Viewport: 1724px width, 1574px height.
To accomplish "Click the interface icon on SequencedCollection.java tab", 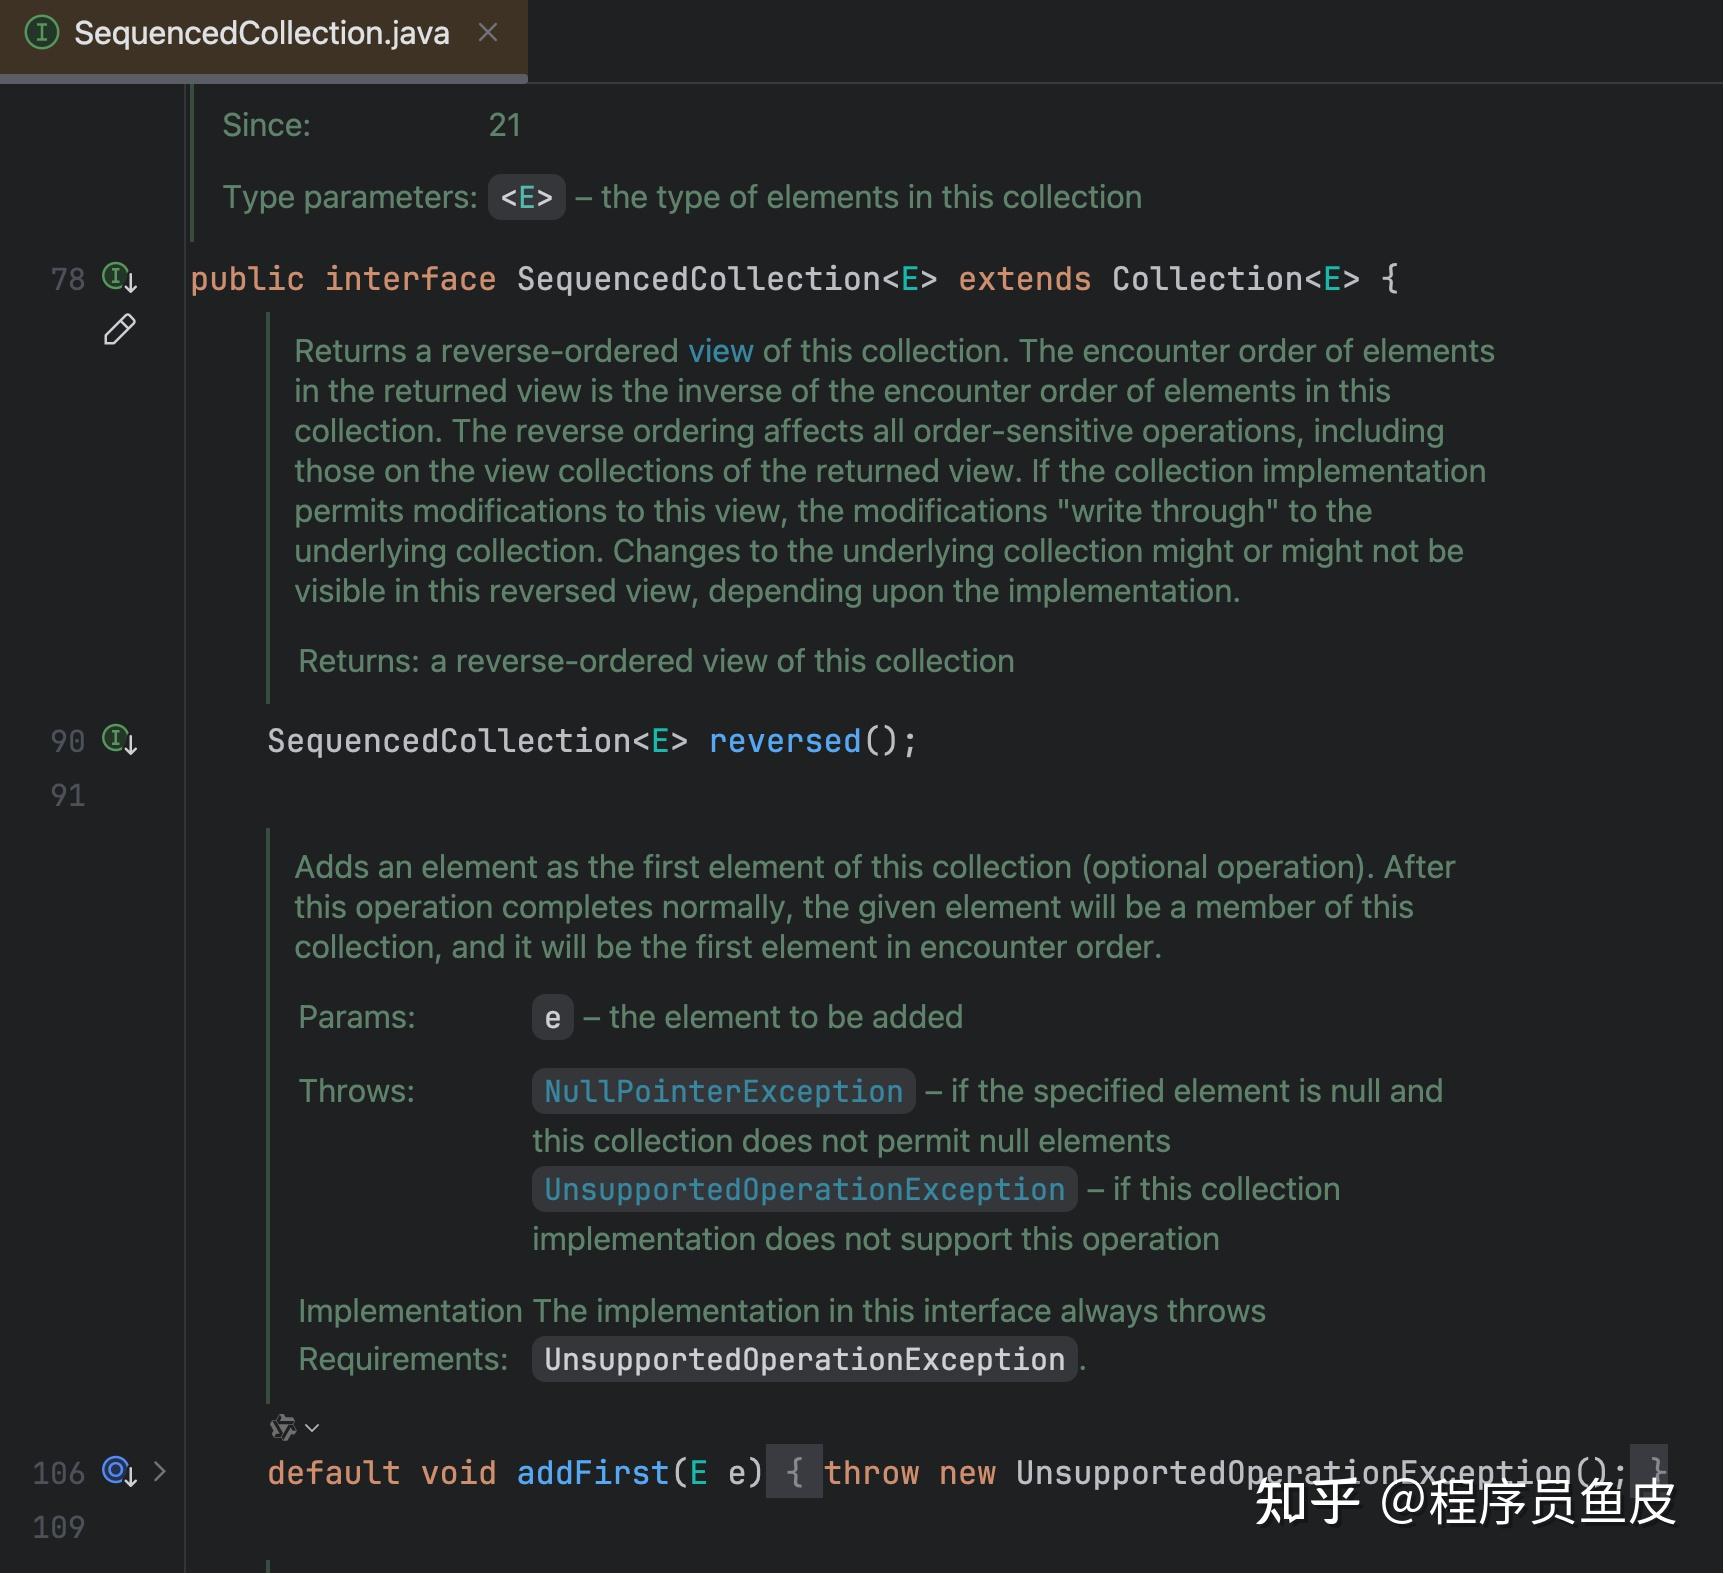I will 41,33.
